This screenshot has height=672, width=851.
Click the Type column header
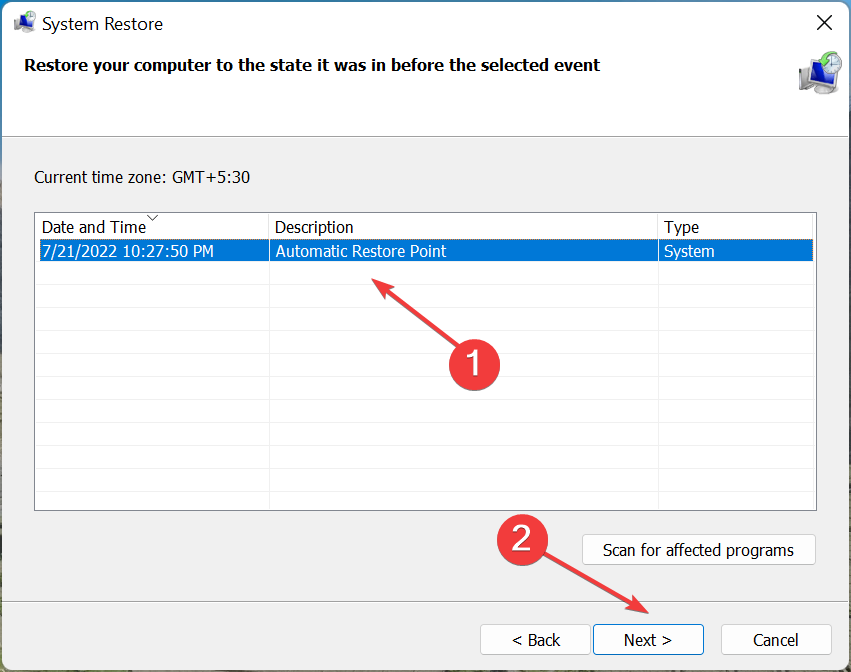[x=735, y=227]
